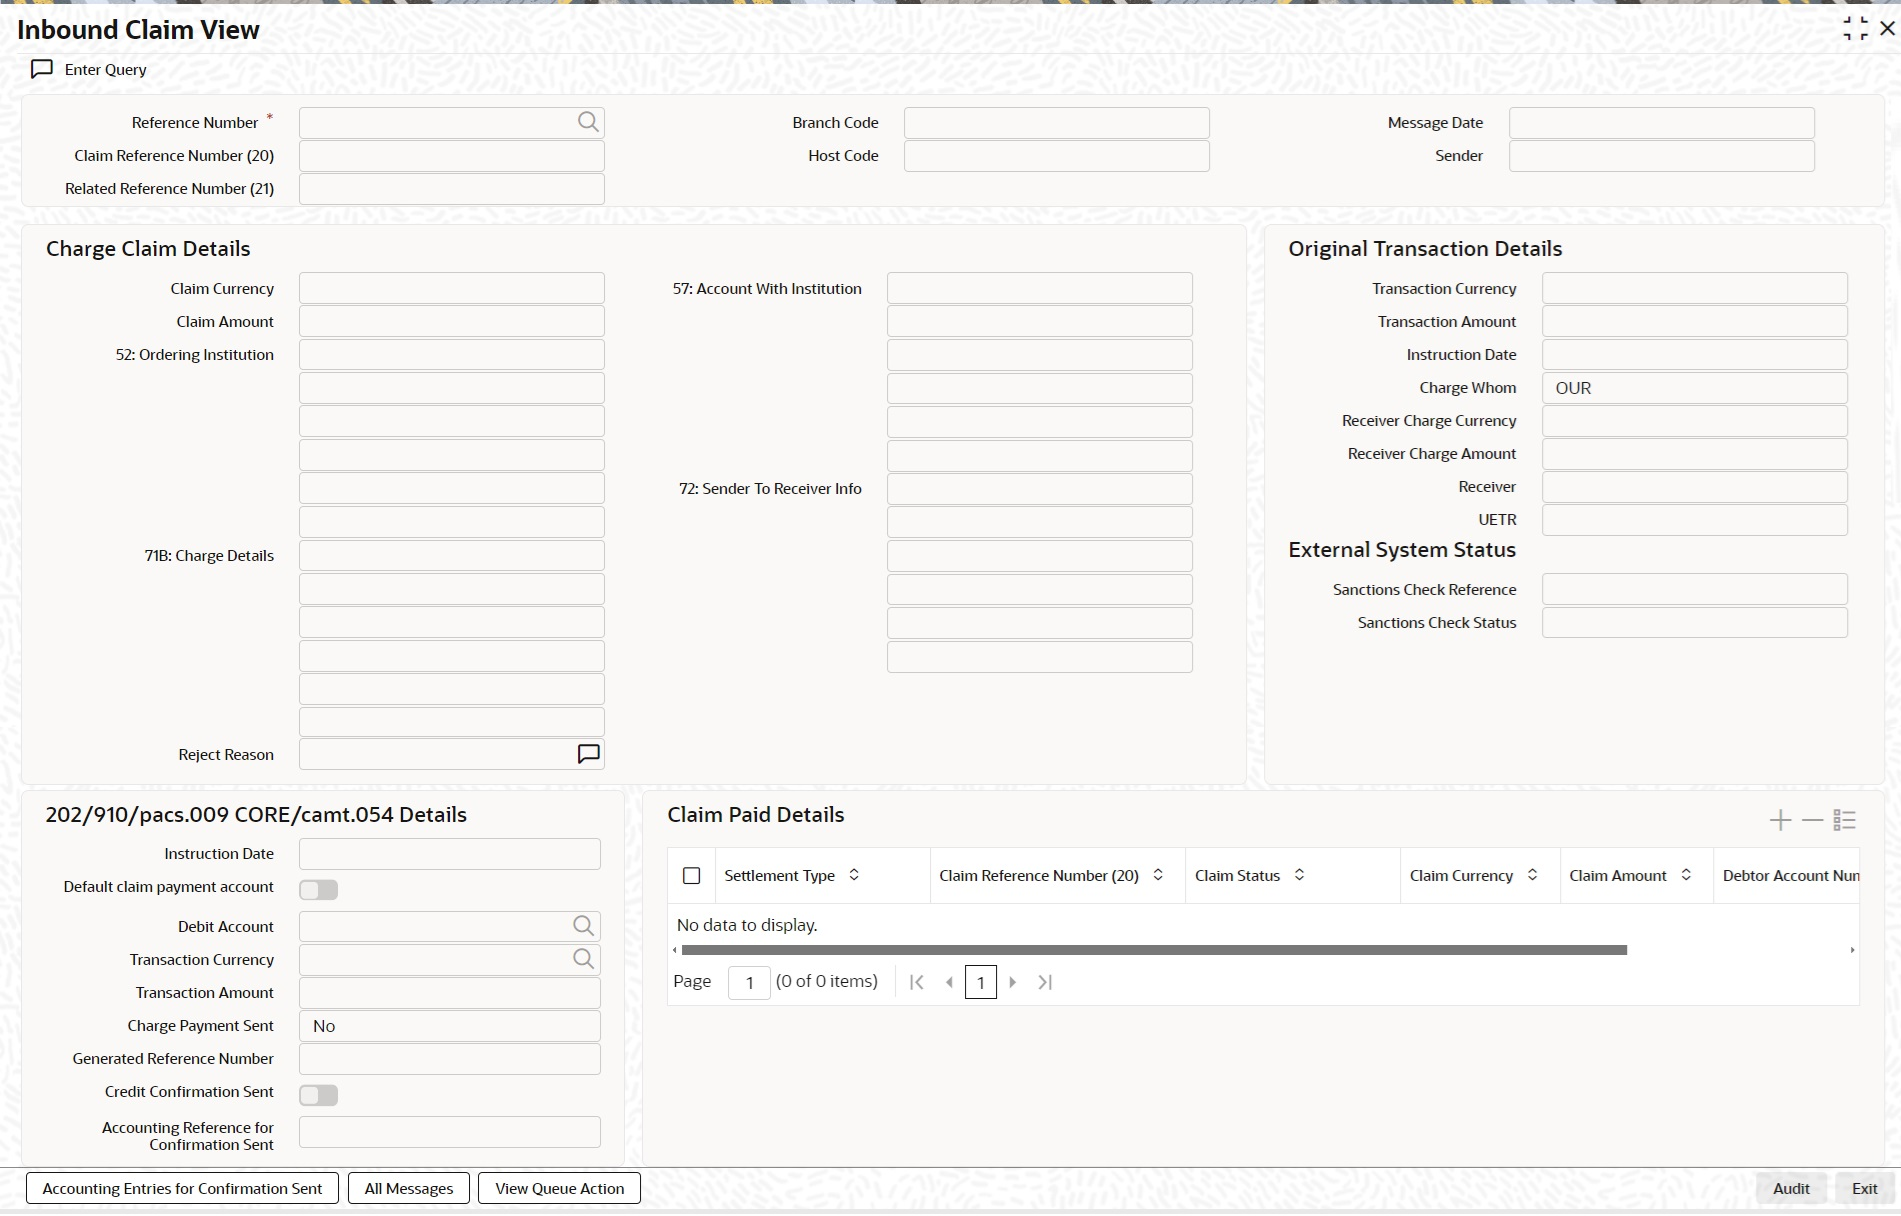The image size is (1901, 1216).
Task: Click Sanctions Check Reference field
Action: click(x=1695, y=589)
